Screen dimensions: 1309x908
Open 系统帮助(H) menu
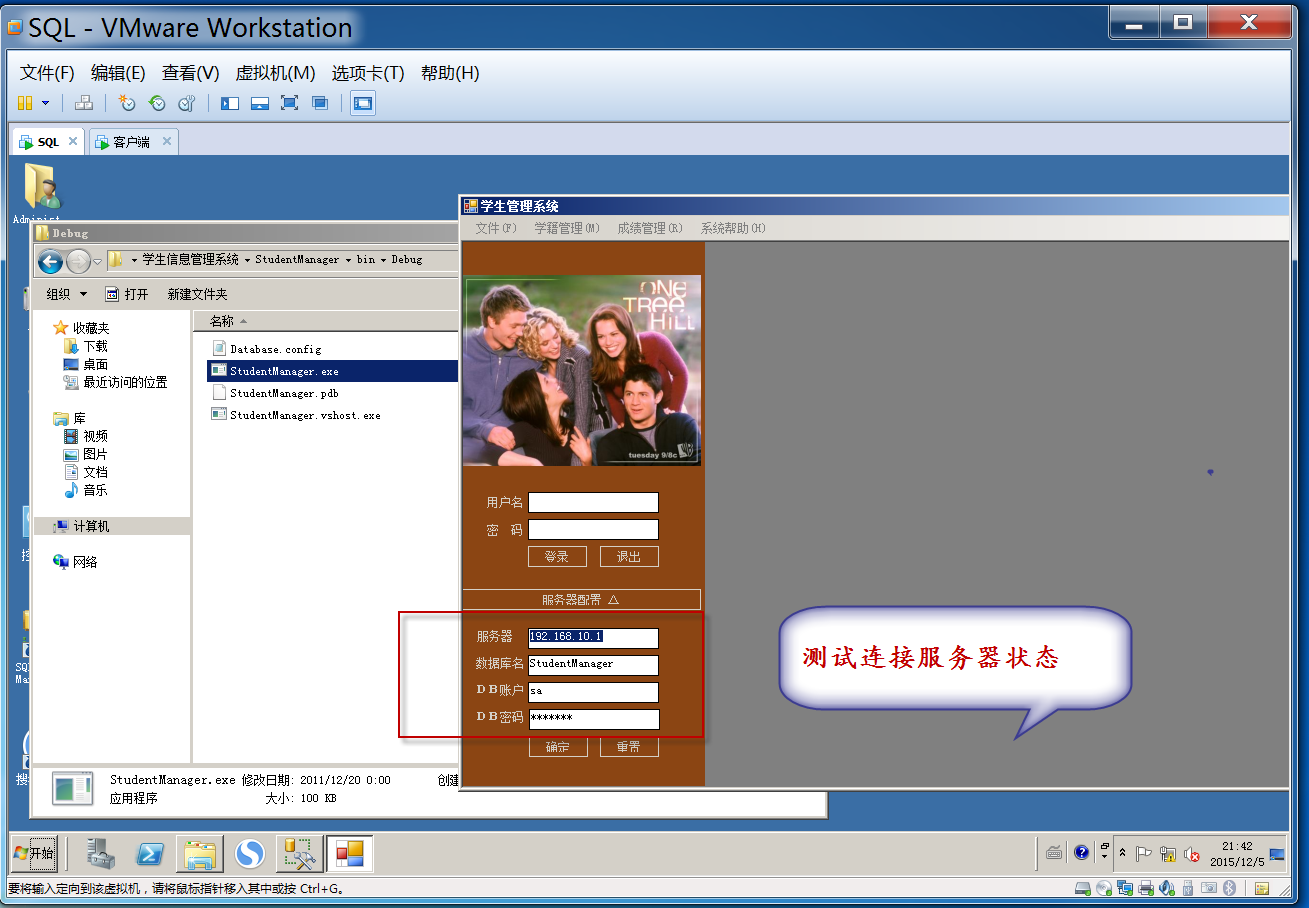tap(733, 228)
